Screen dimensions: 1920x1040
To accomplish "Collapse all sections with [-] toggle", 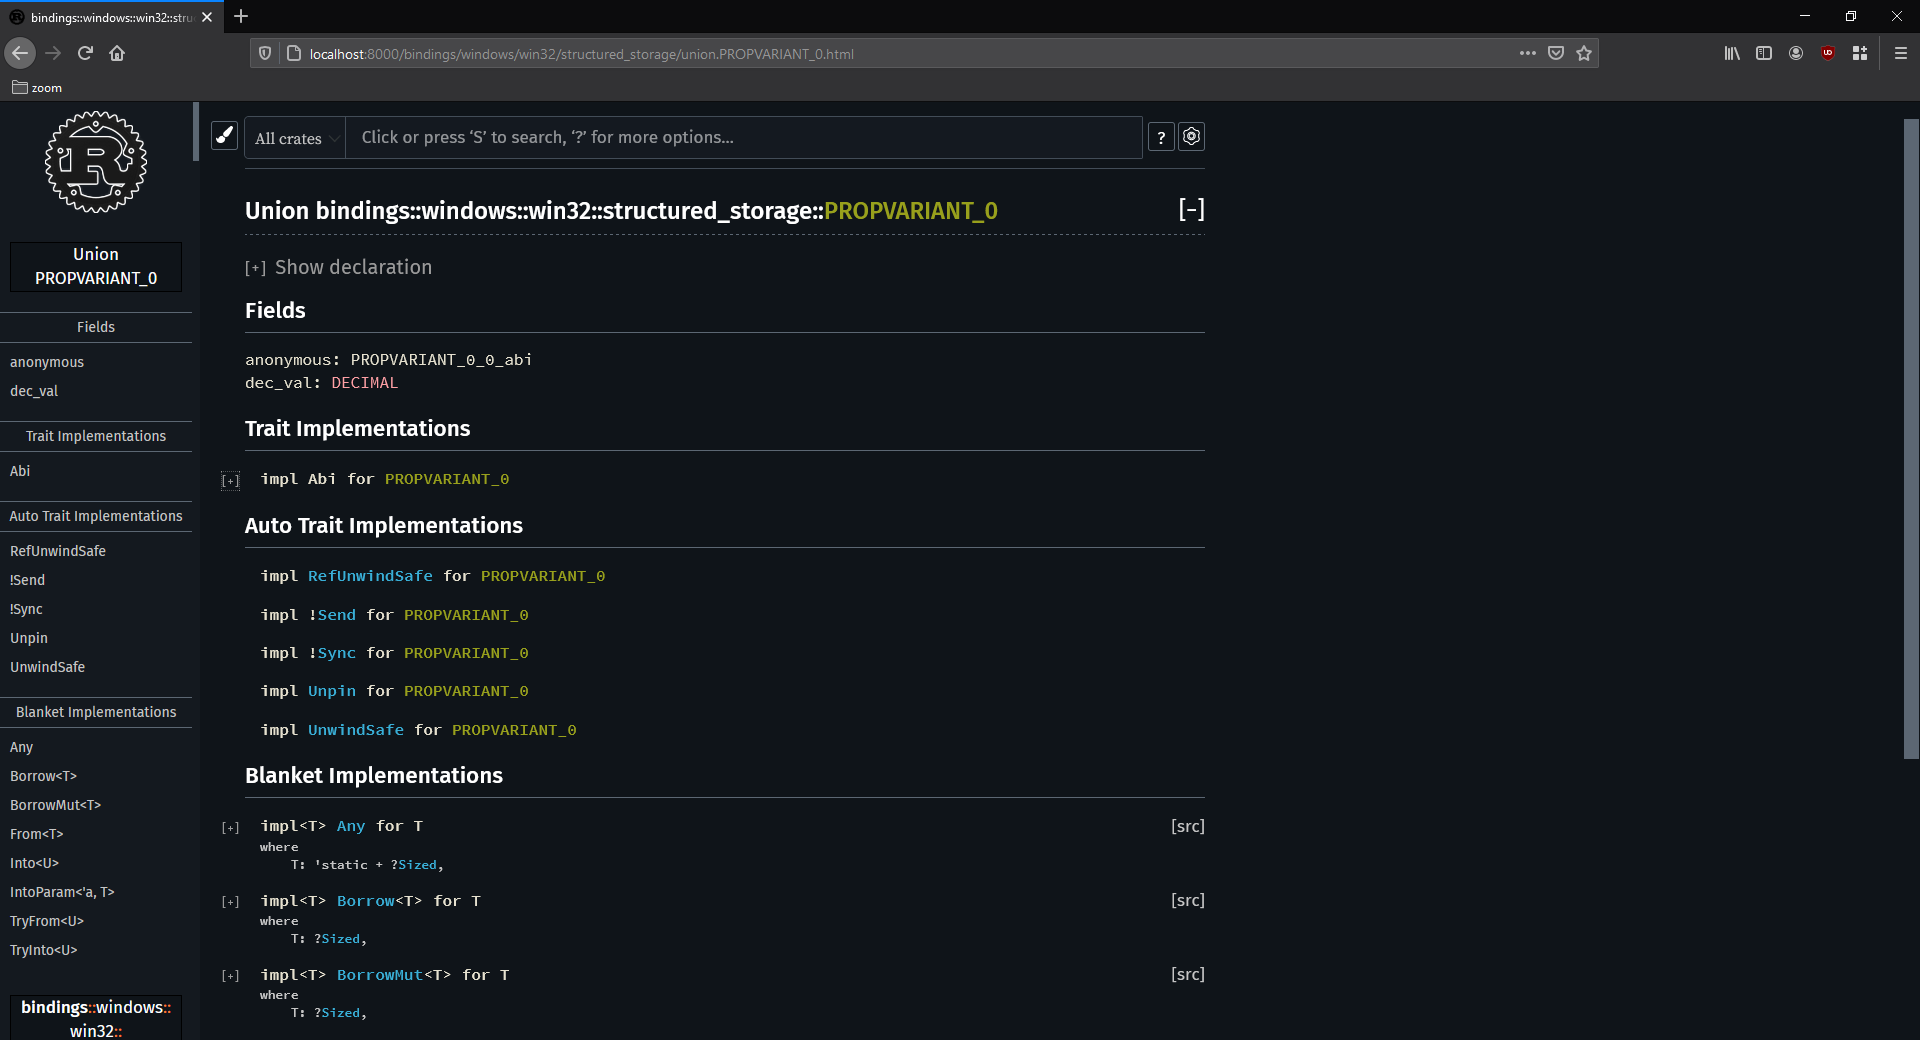I will coord(1191,209).
